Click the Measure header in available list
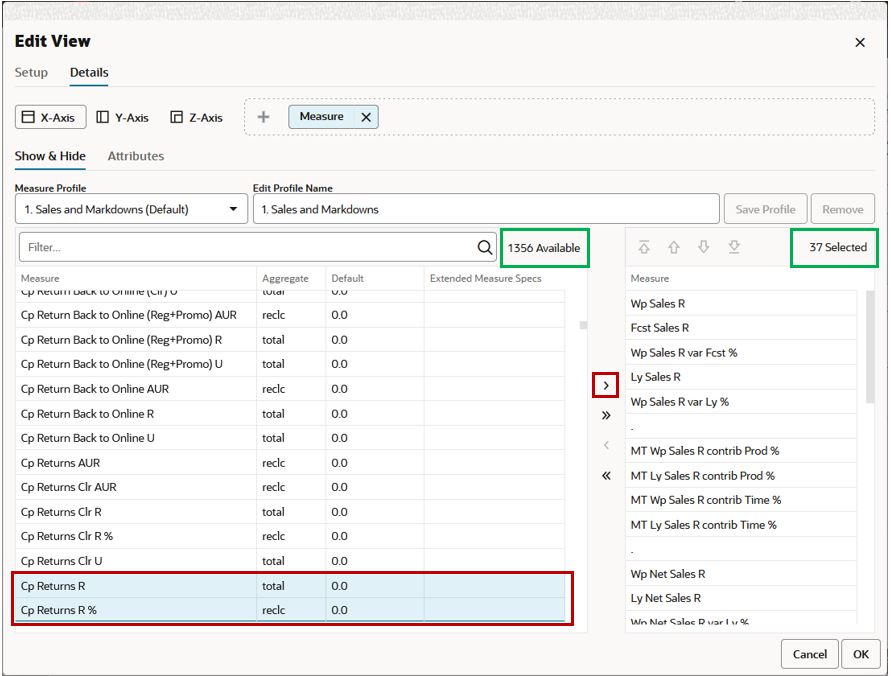Screen dimensions: 891x676 coord(40,278)
